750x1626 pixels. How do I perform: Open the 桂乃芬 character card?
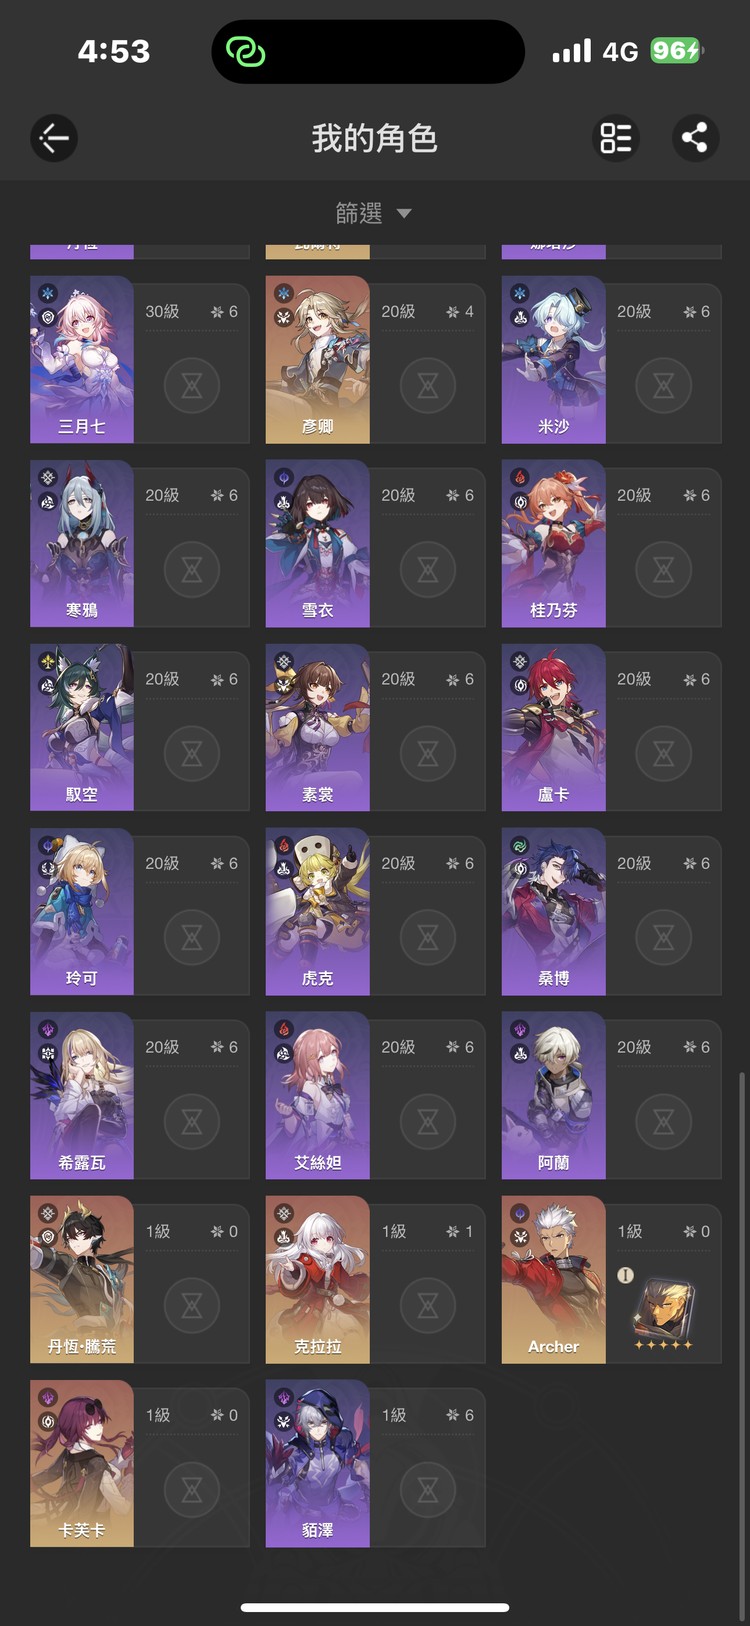(611, 544)
